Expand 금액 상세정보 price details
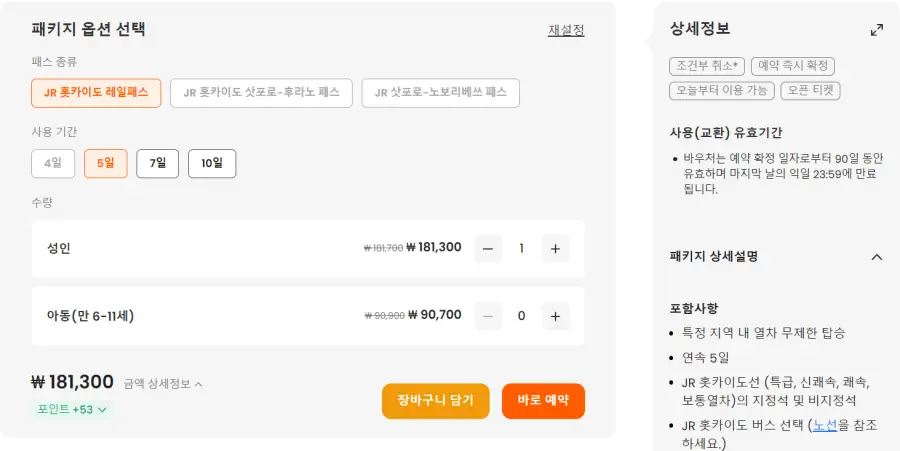The image size is (900, 451). 163,384
